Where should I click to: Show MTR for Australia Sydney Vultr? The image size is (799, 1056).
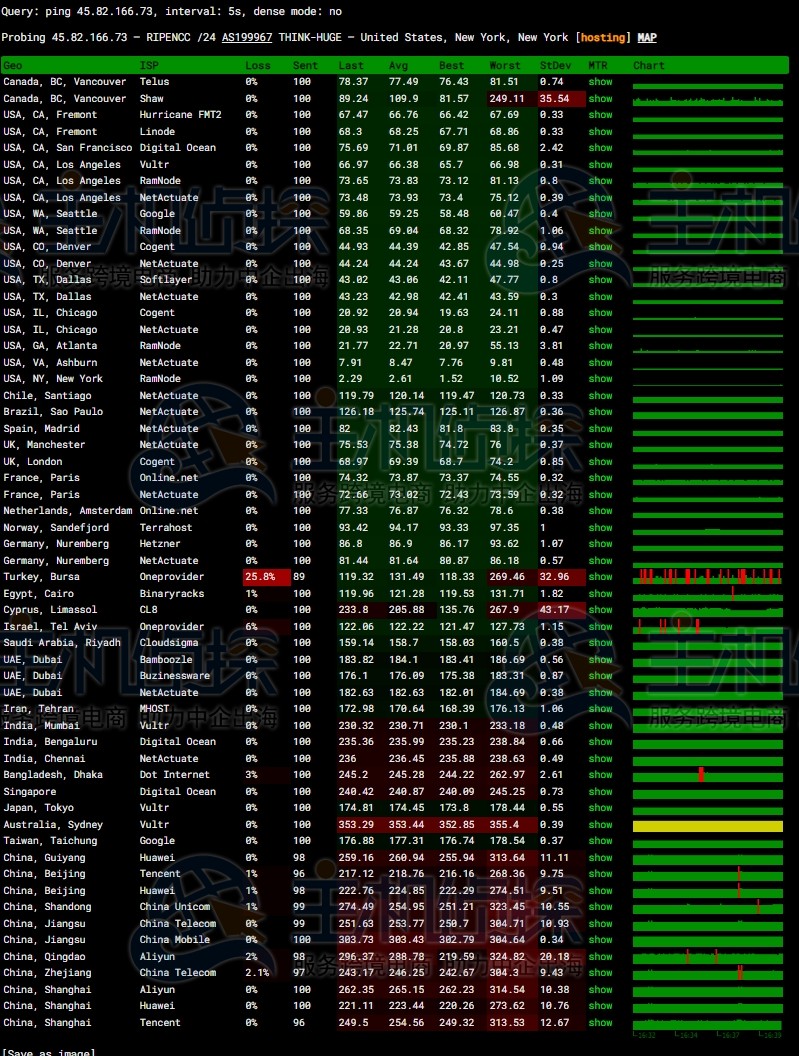click(600, 824)
